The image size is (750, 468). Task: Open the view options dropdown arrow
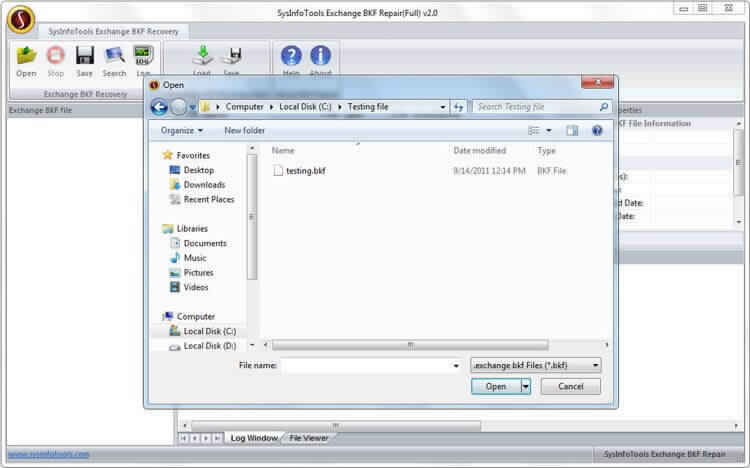click(x=549, y=131)
